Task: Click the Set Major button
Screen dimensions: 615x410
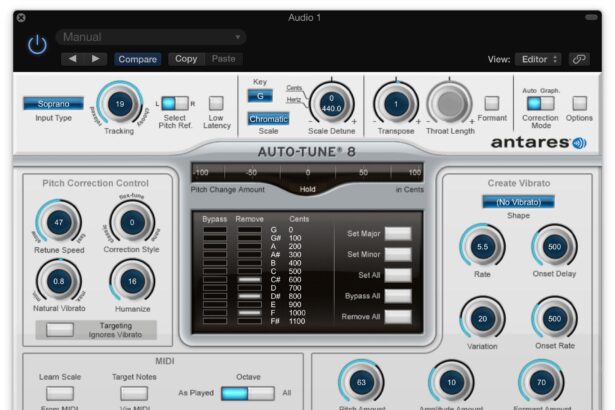Action: [x=397, y=233]
